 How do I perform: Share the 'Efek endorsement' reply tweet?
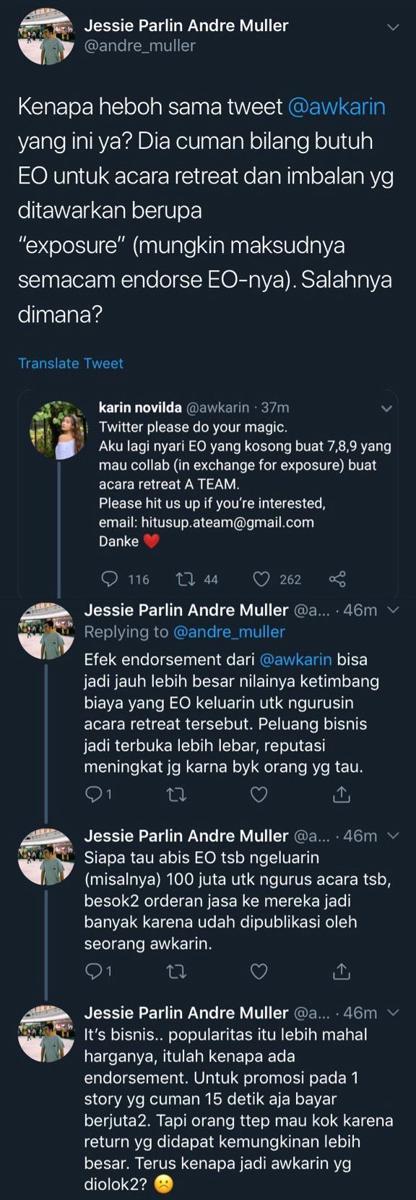pos(340,796)
